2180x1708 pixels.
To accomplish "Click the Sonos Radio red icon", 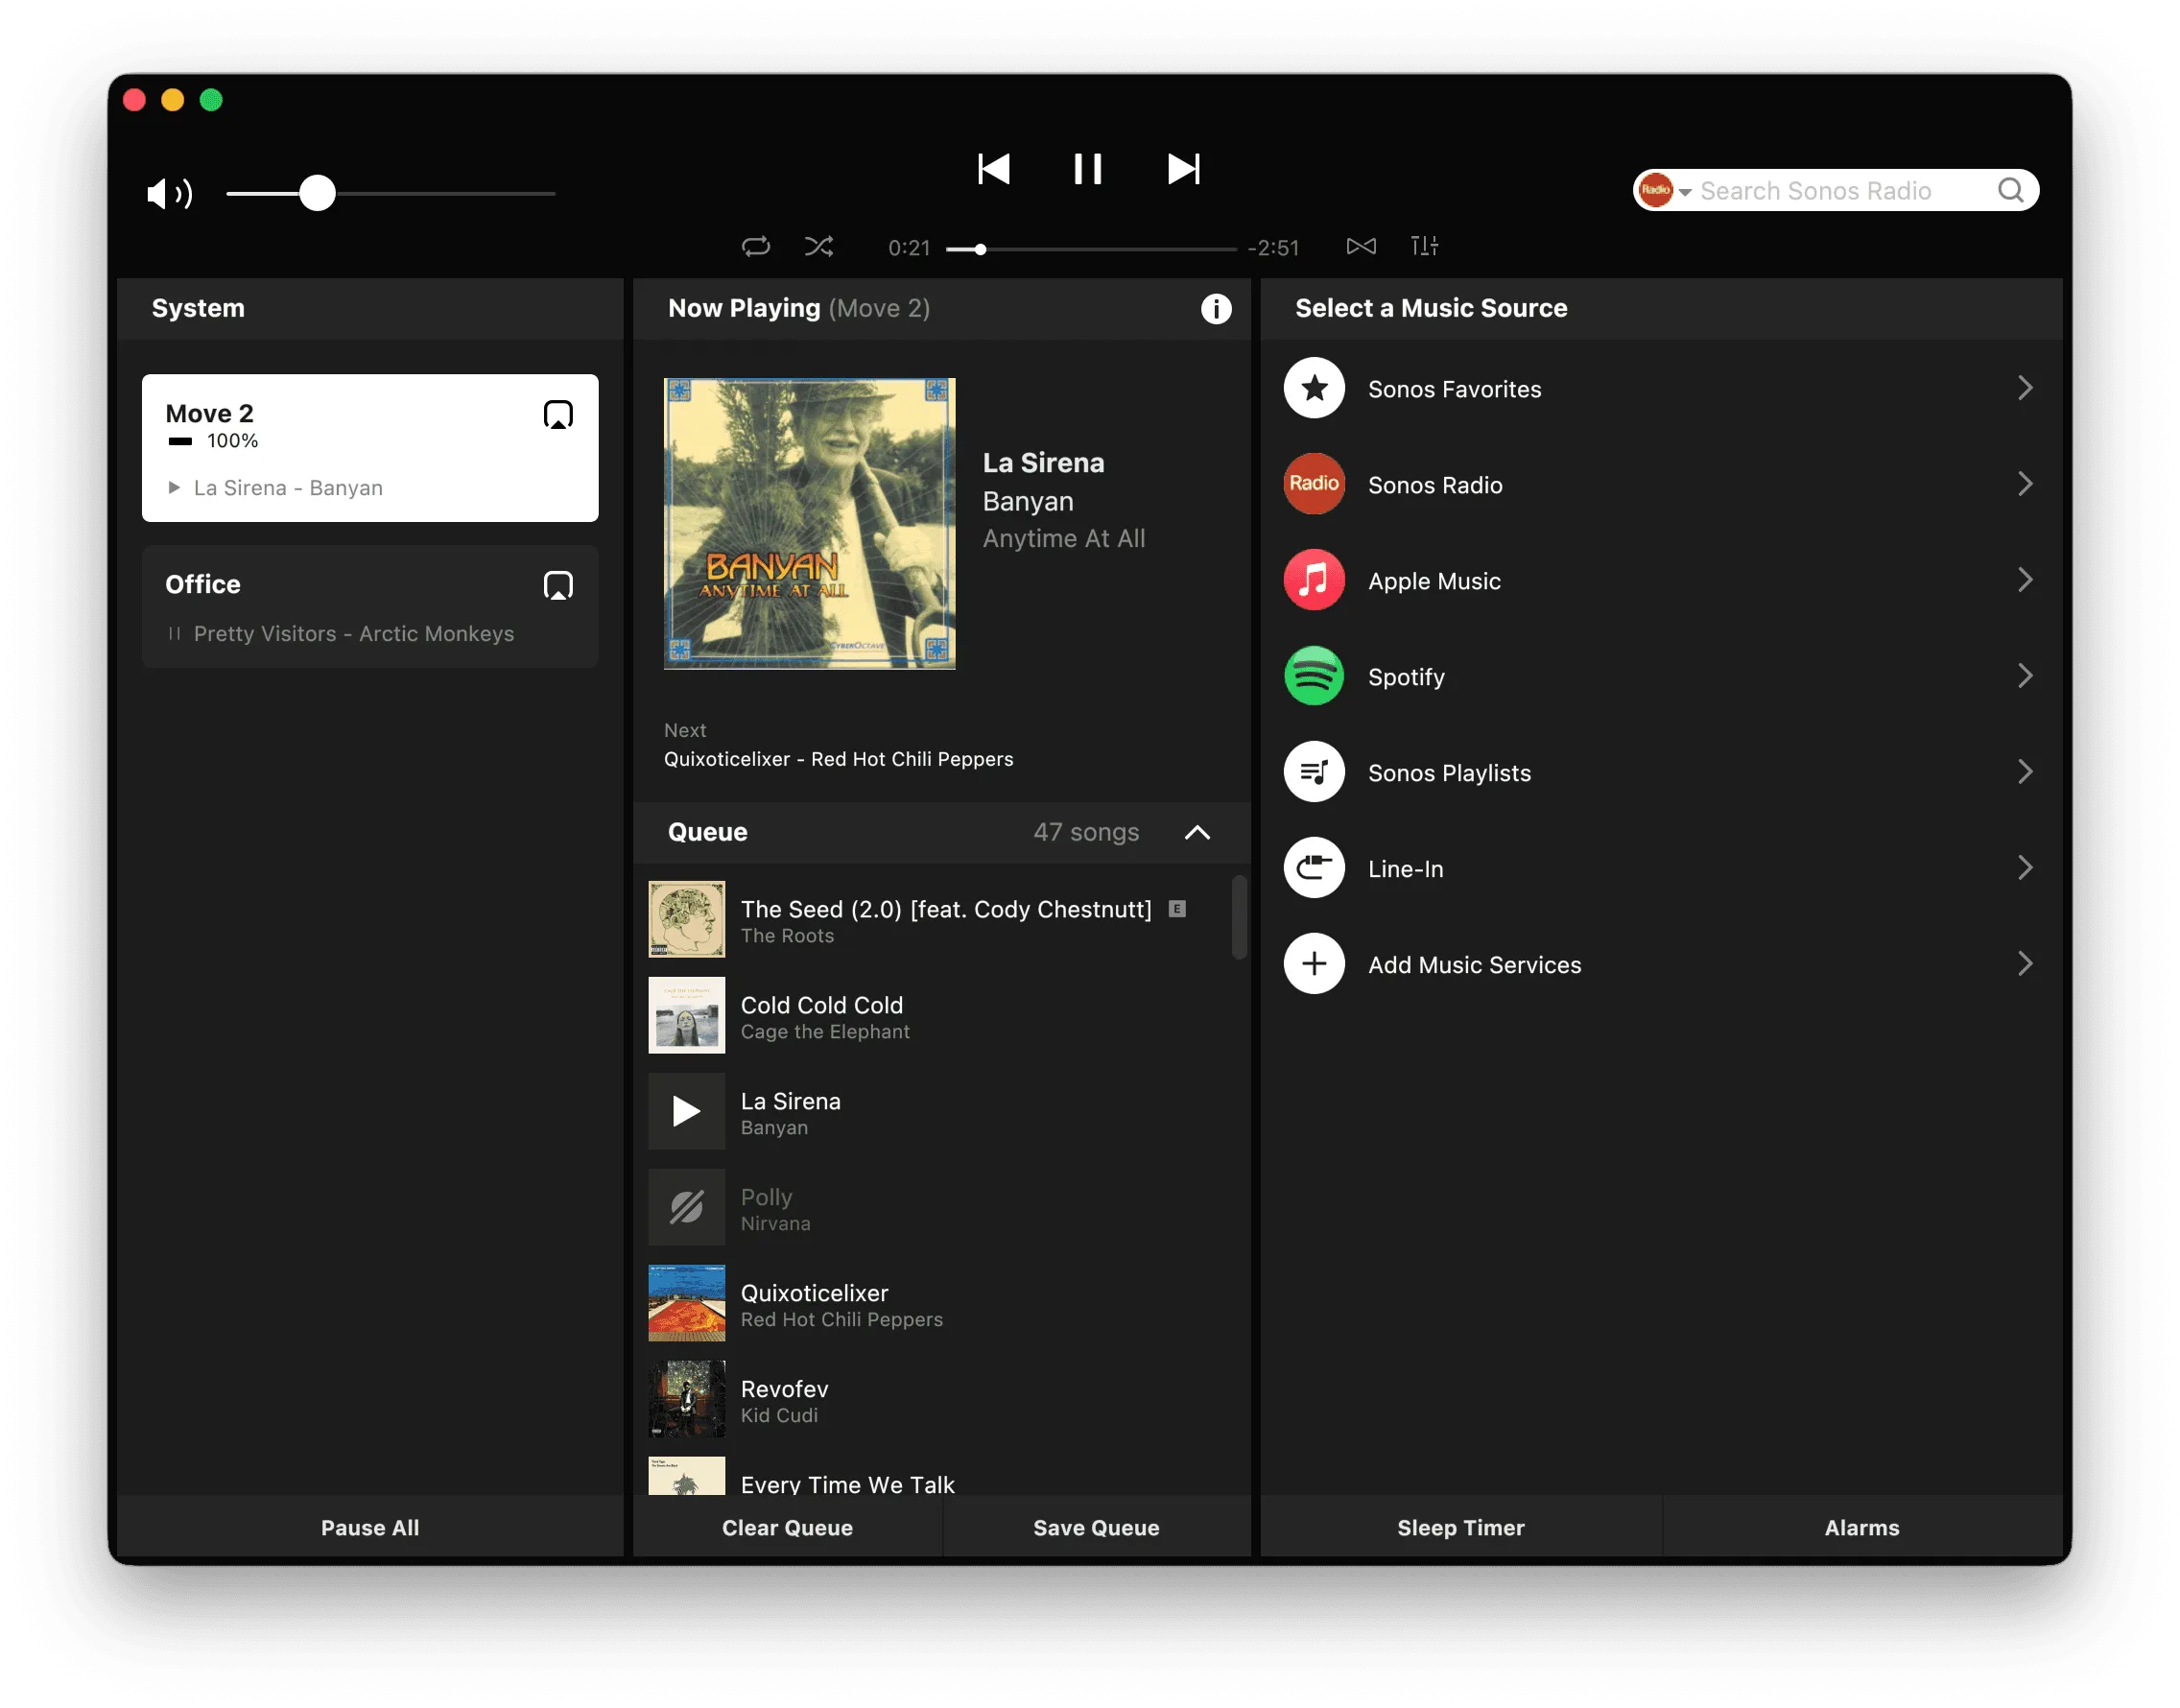I will [1314, 484].
